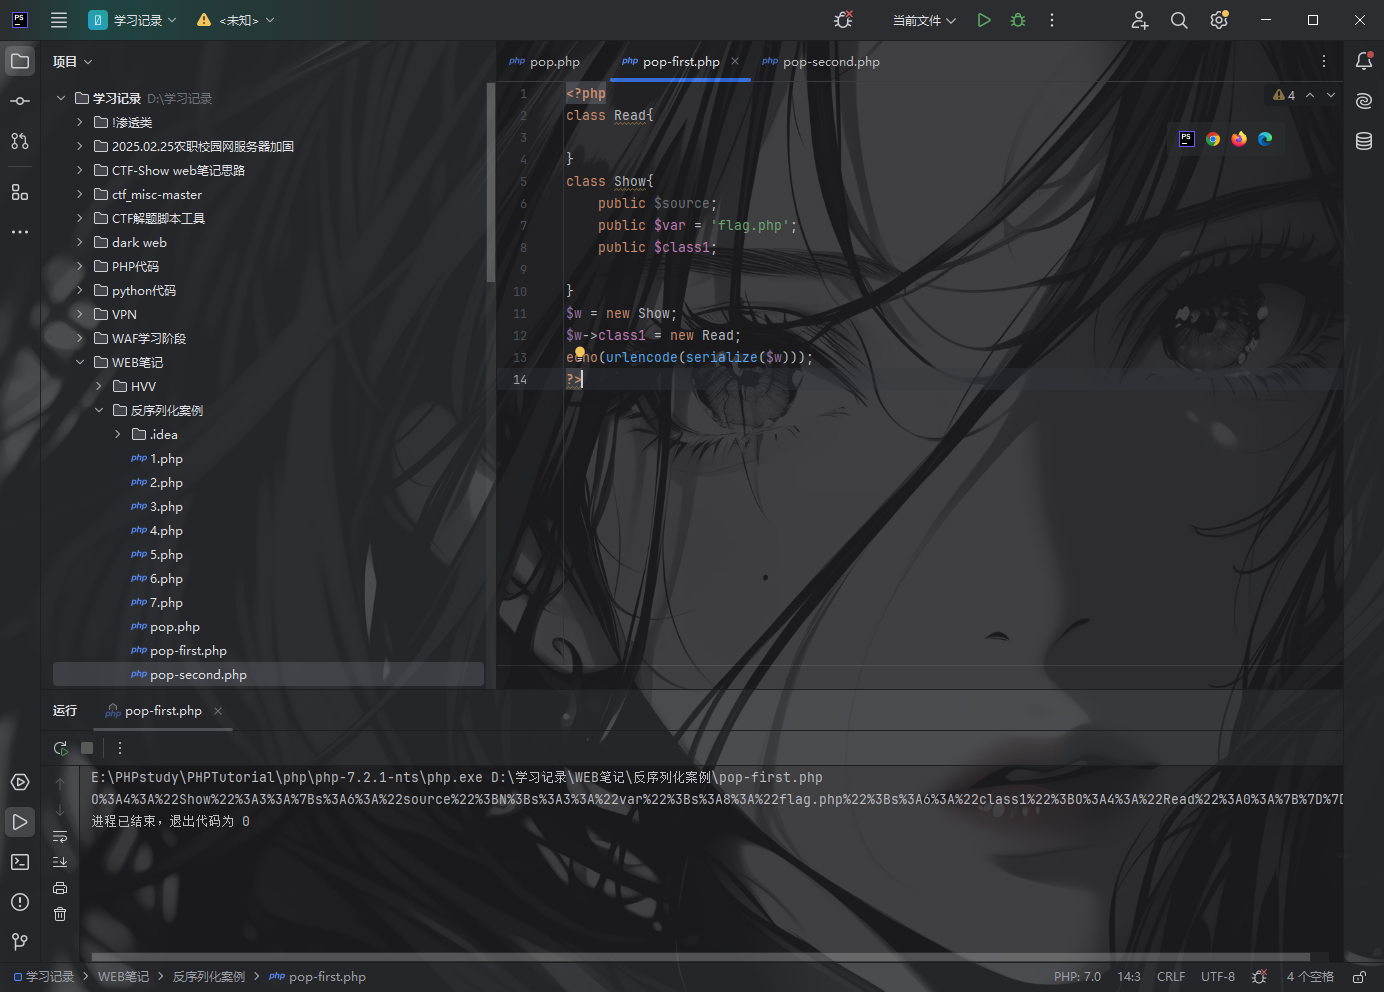Show more tool windows ellipsis
This screenshot has height=992, width=1384.
(x=20, y=232)
